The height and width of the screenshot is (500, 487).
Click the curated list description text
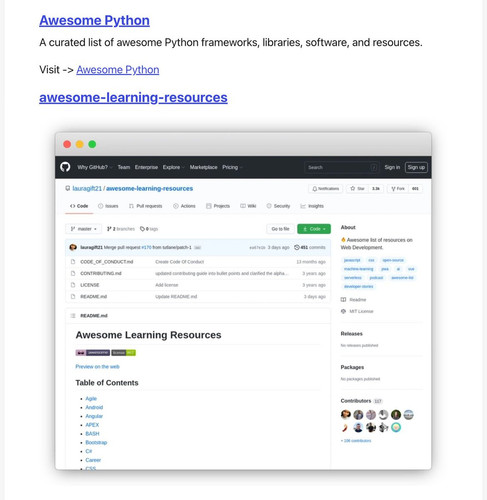pyautogui.click(x=231, y=42)
